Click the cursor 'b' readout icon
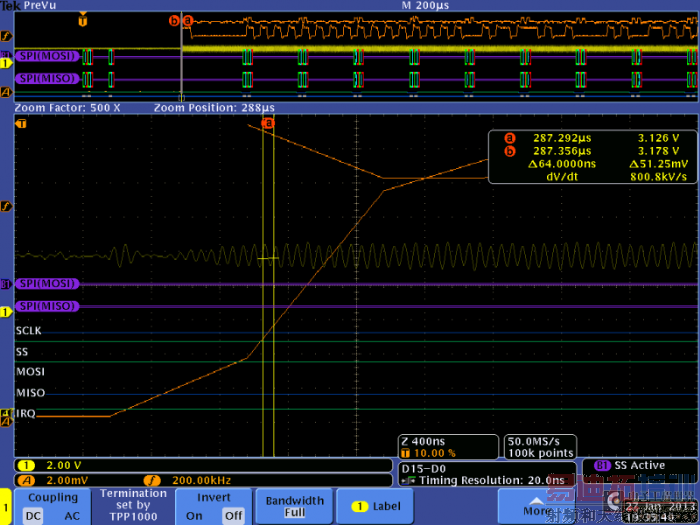 pyautogui.click(x=510, y=151)
